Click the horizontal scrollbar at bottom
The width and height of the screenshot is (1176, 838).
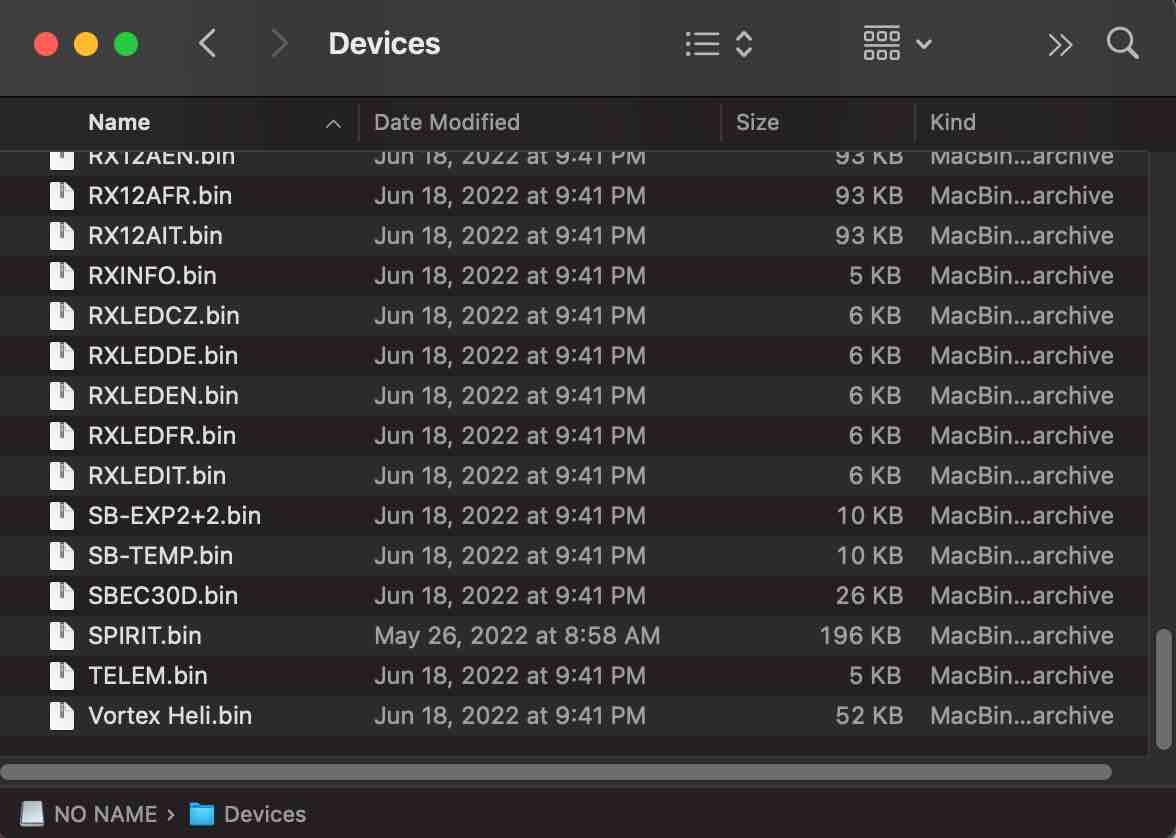[556, 772]
